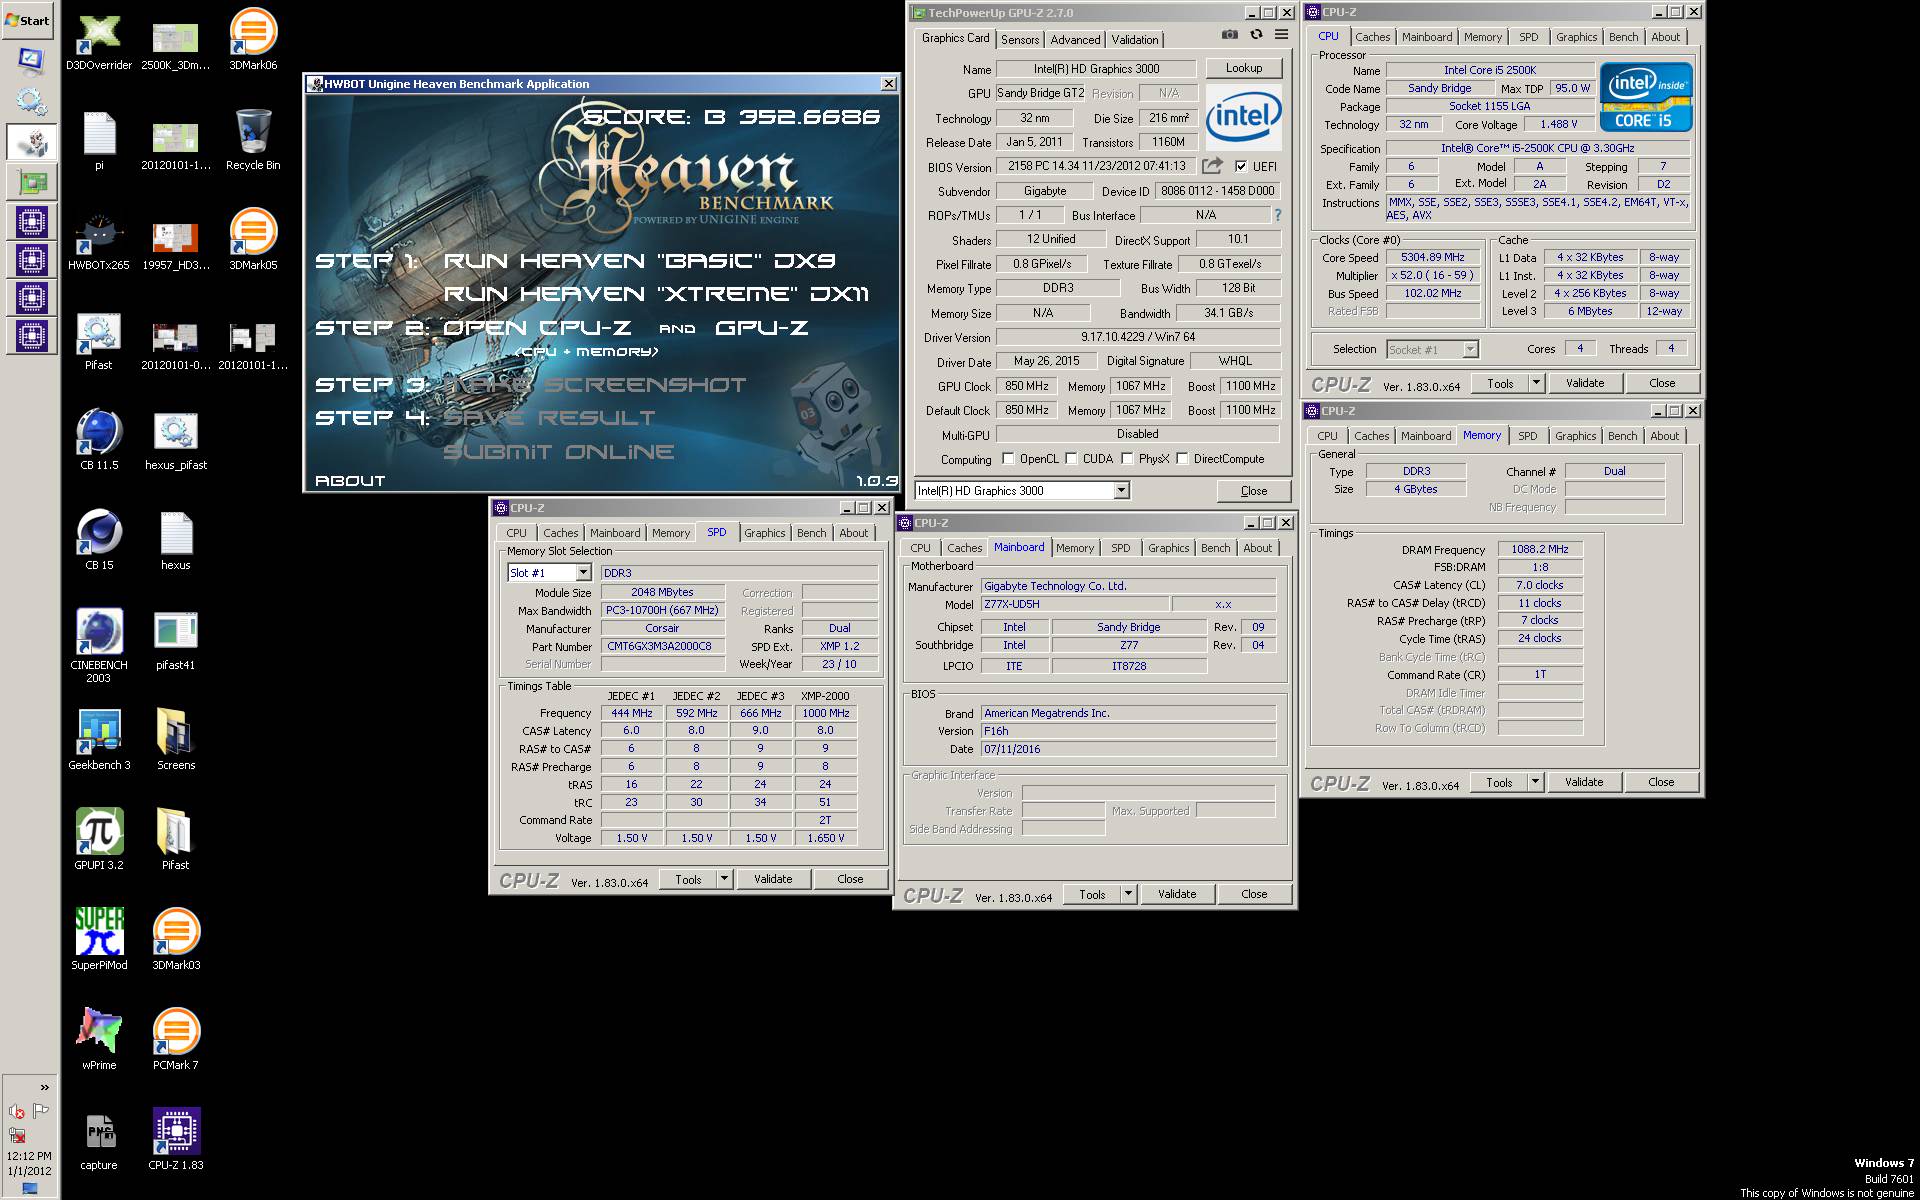
Task: Launch PCMark 7 shortcut
Action: pyautogui.click(x=176, y=1040)
